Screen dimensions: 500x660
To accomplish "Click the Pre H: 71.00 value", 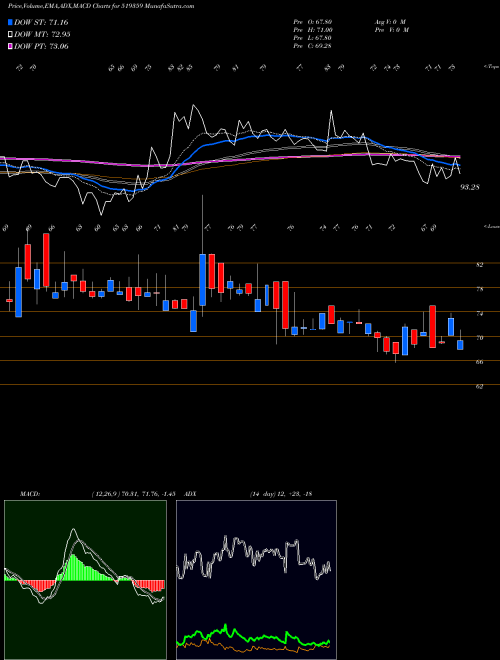I will [313, 30].
